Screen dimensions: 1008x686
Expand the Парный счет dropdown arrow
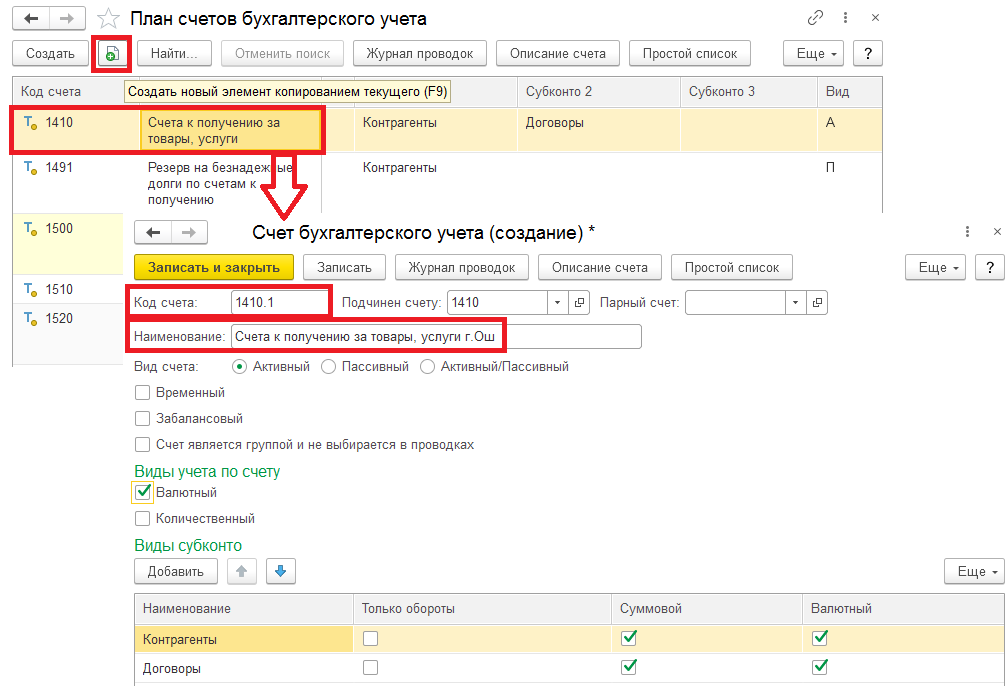click(795, 302)
